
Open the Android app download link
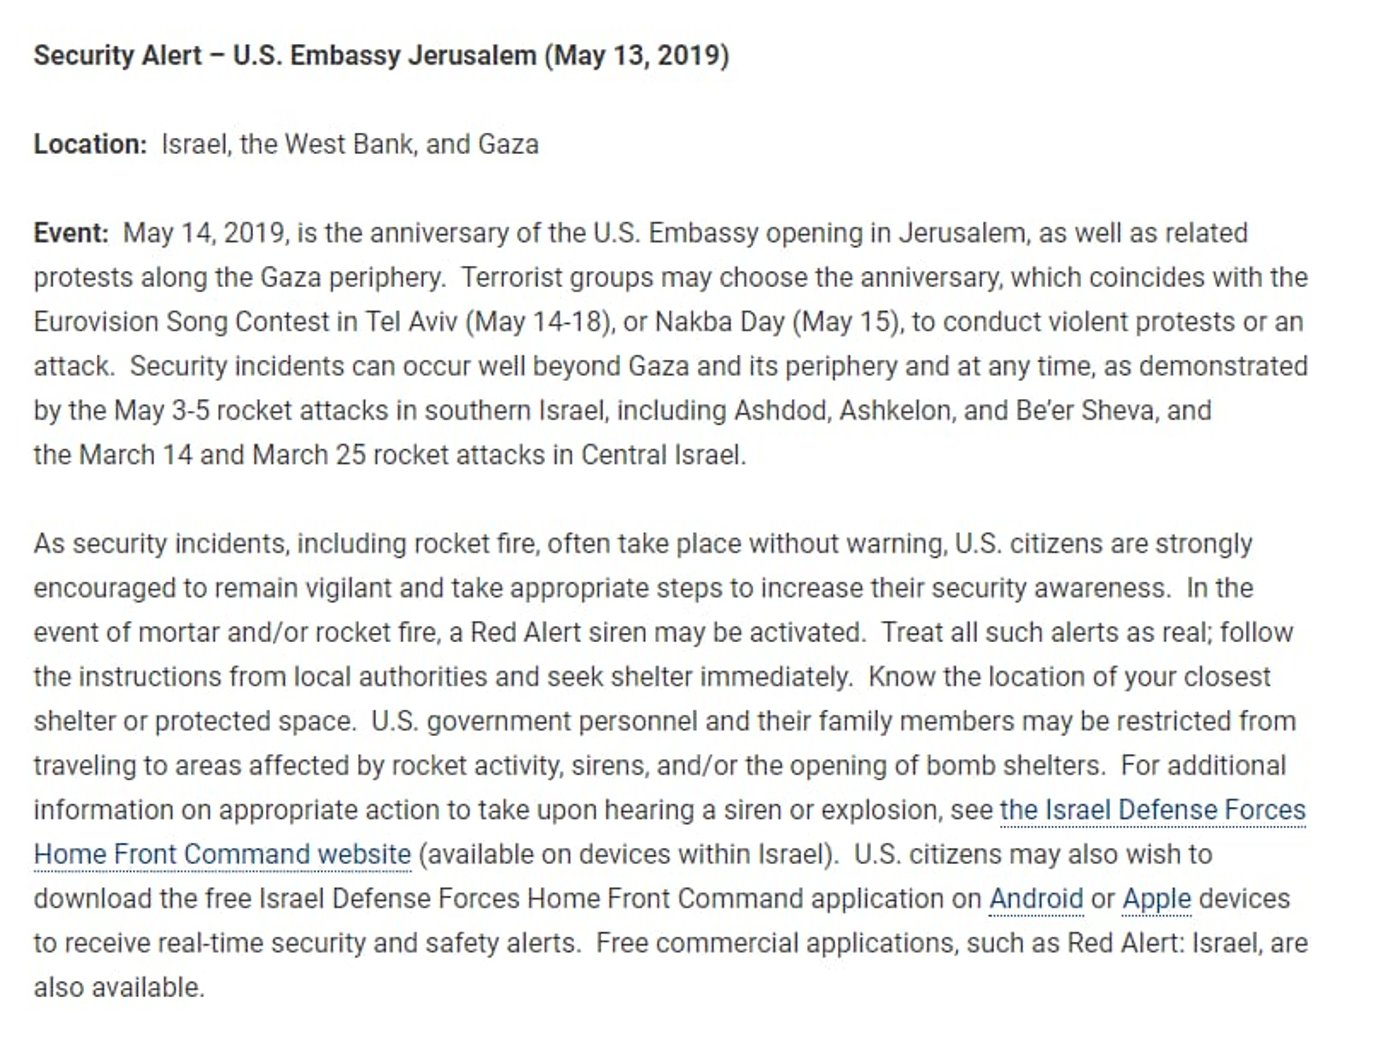1036,899
